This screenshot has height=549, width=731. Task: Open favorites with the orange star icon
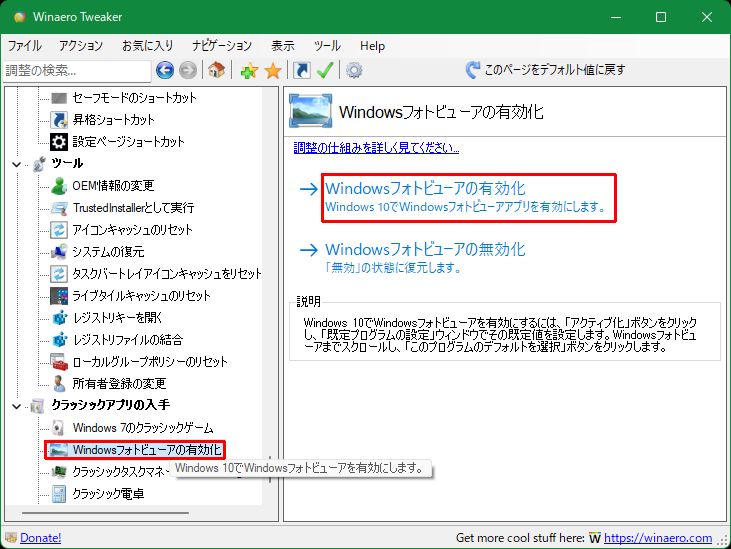tap(273, 71)
